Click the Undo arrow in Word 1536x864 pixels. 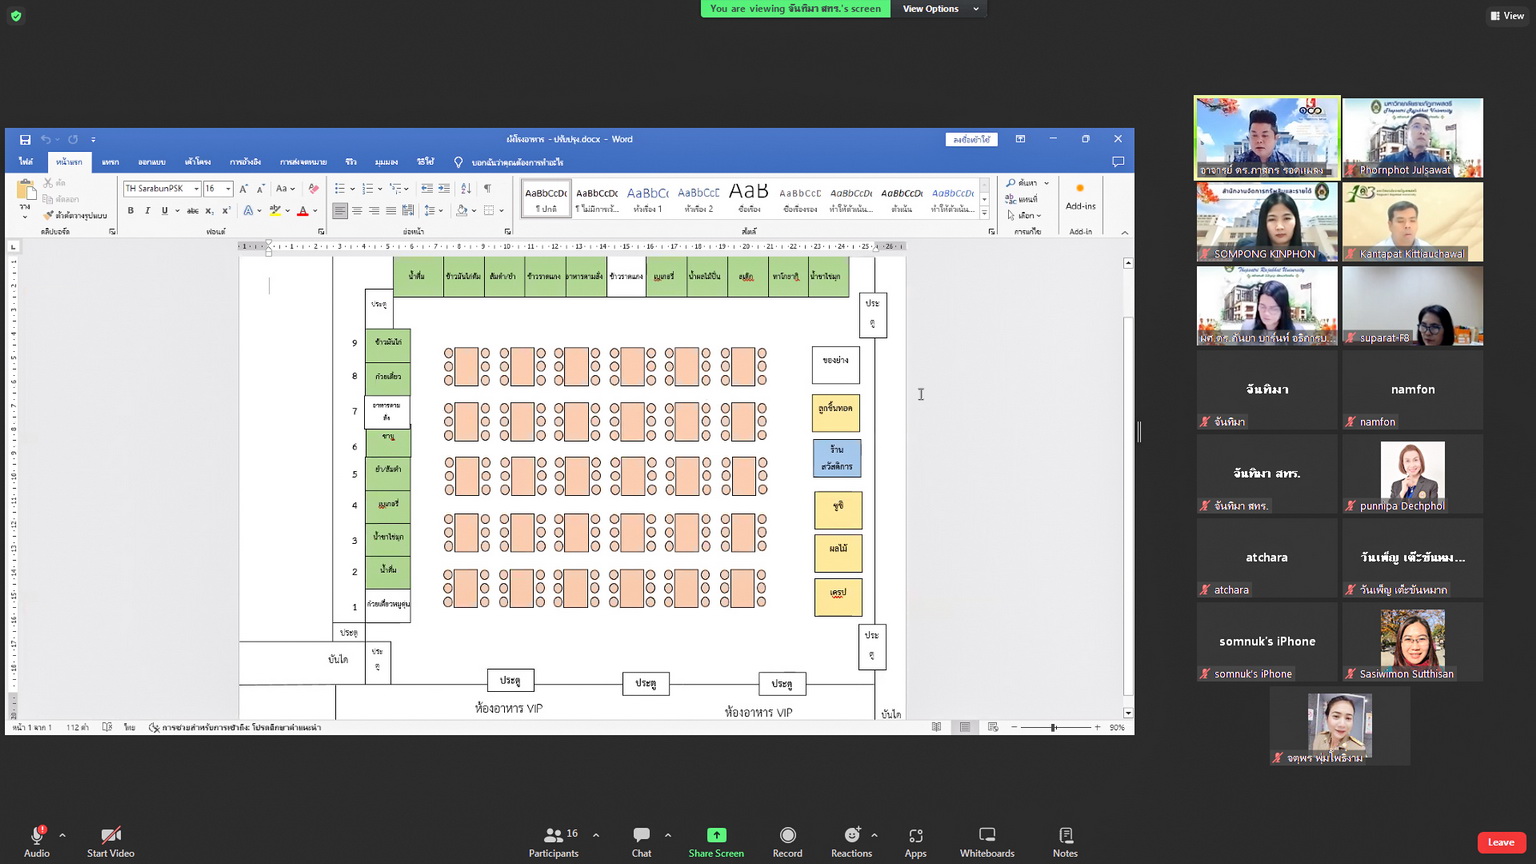click(x=45, y=139)
